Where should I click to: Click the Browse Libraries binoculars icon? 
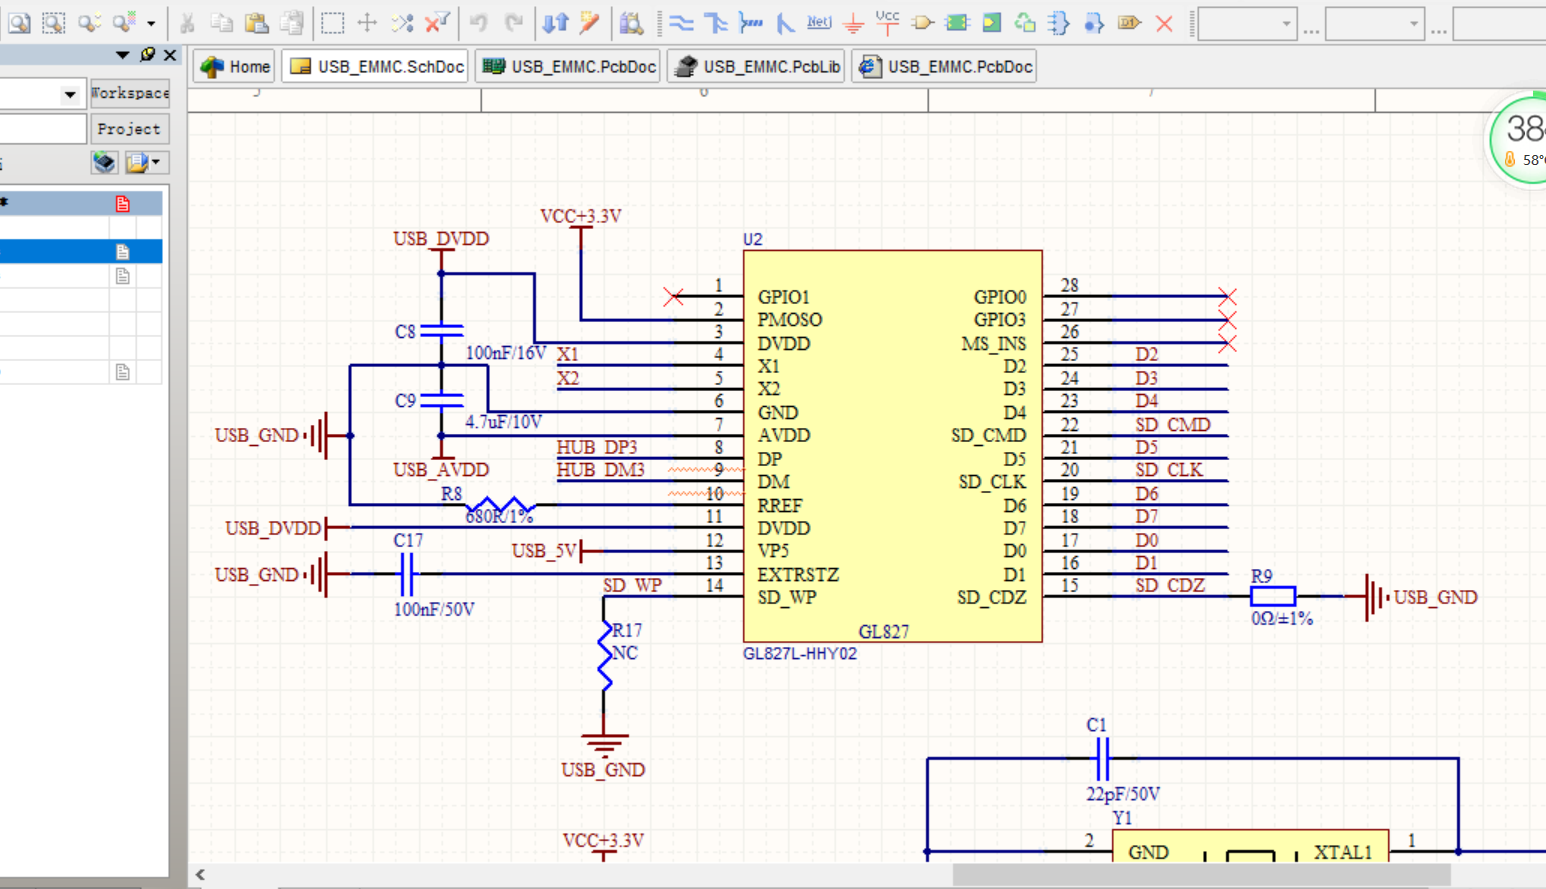point(631,22)
